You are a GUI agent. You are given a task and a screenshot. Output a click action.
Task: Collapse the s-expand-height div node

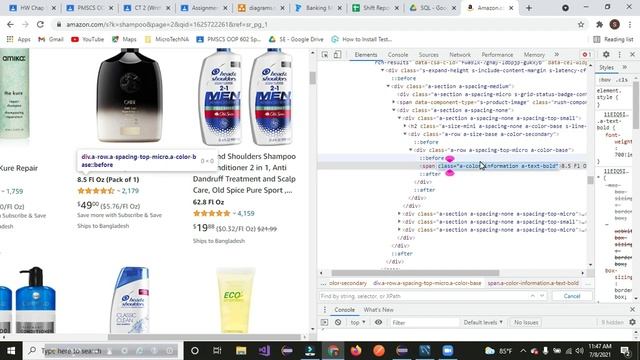tap(383, 70)
